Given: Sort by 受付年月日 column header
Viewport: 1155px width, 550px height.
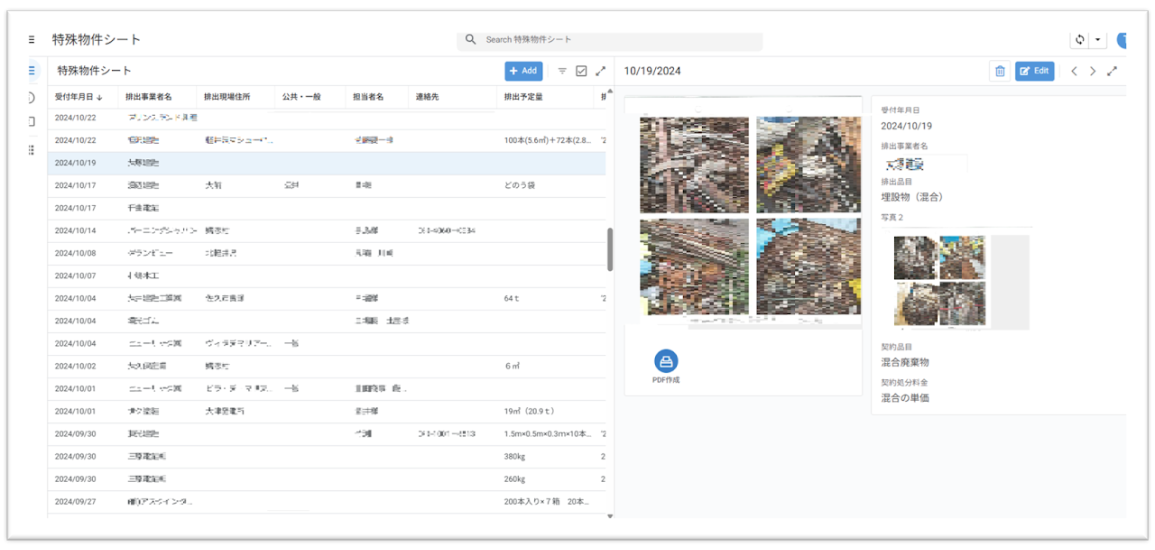Looking at the screenshot, I should [76, 97].
